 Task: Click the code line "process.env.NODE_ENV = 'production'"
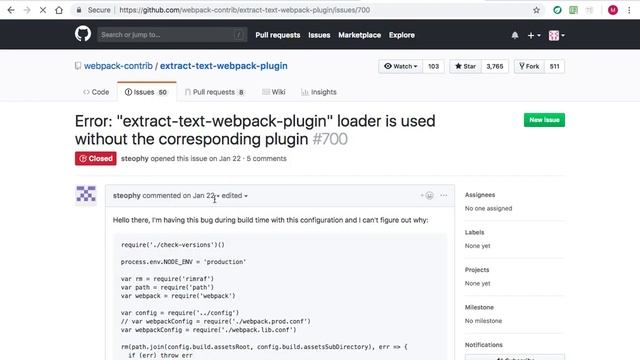point(183,262)
